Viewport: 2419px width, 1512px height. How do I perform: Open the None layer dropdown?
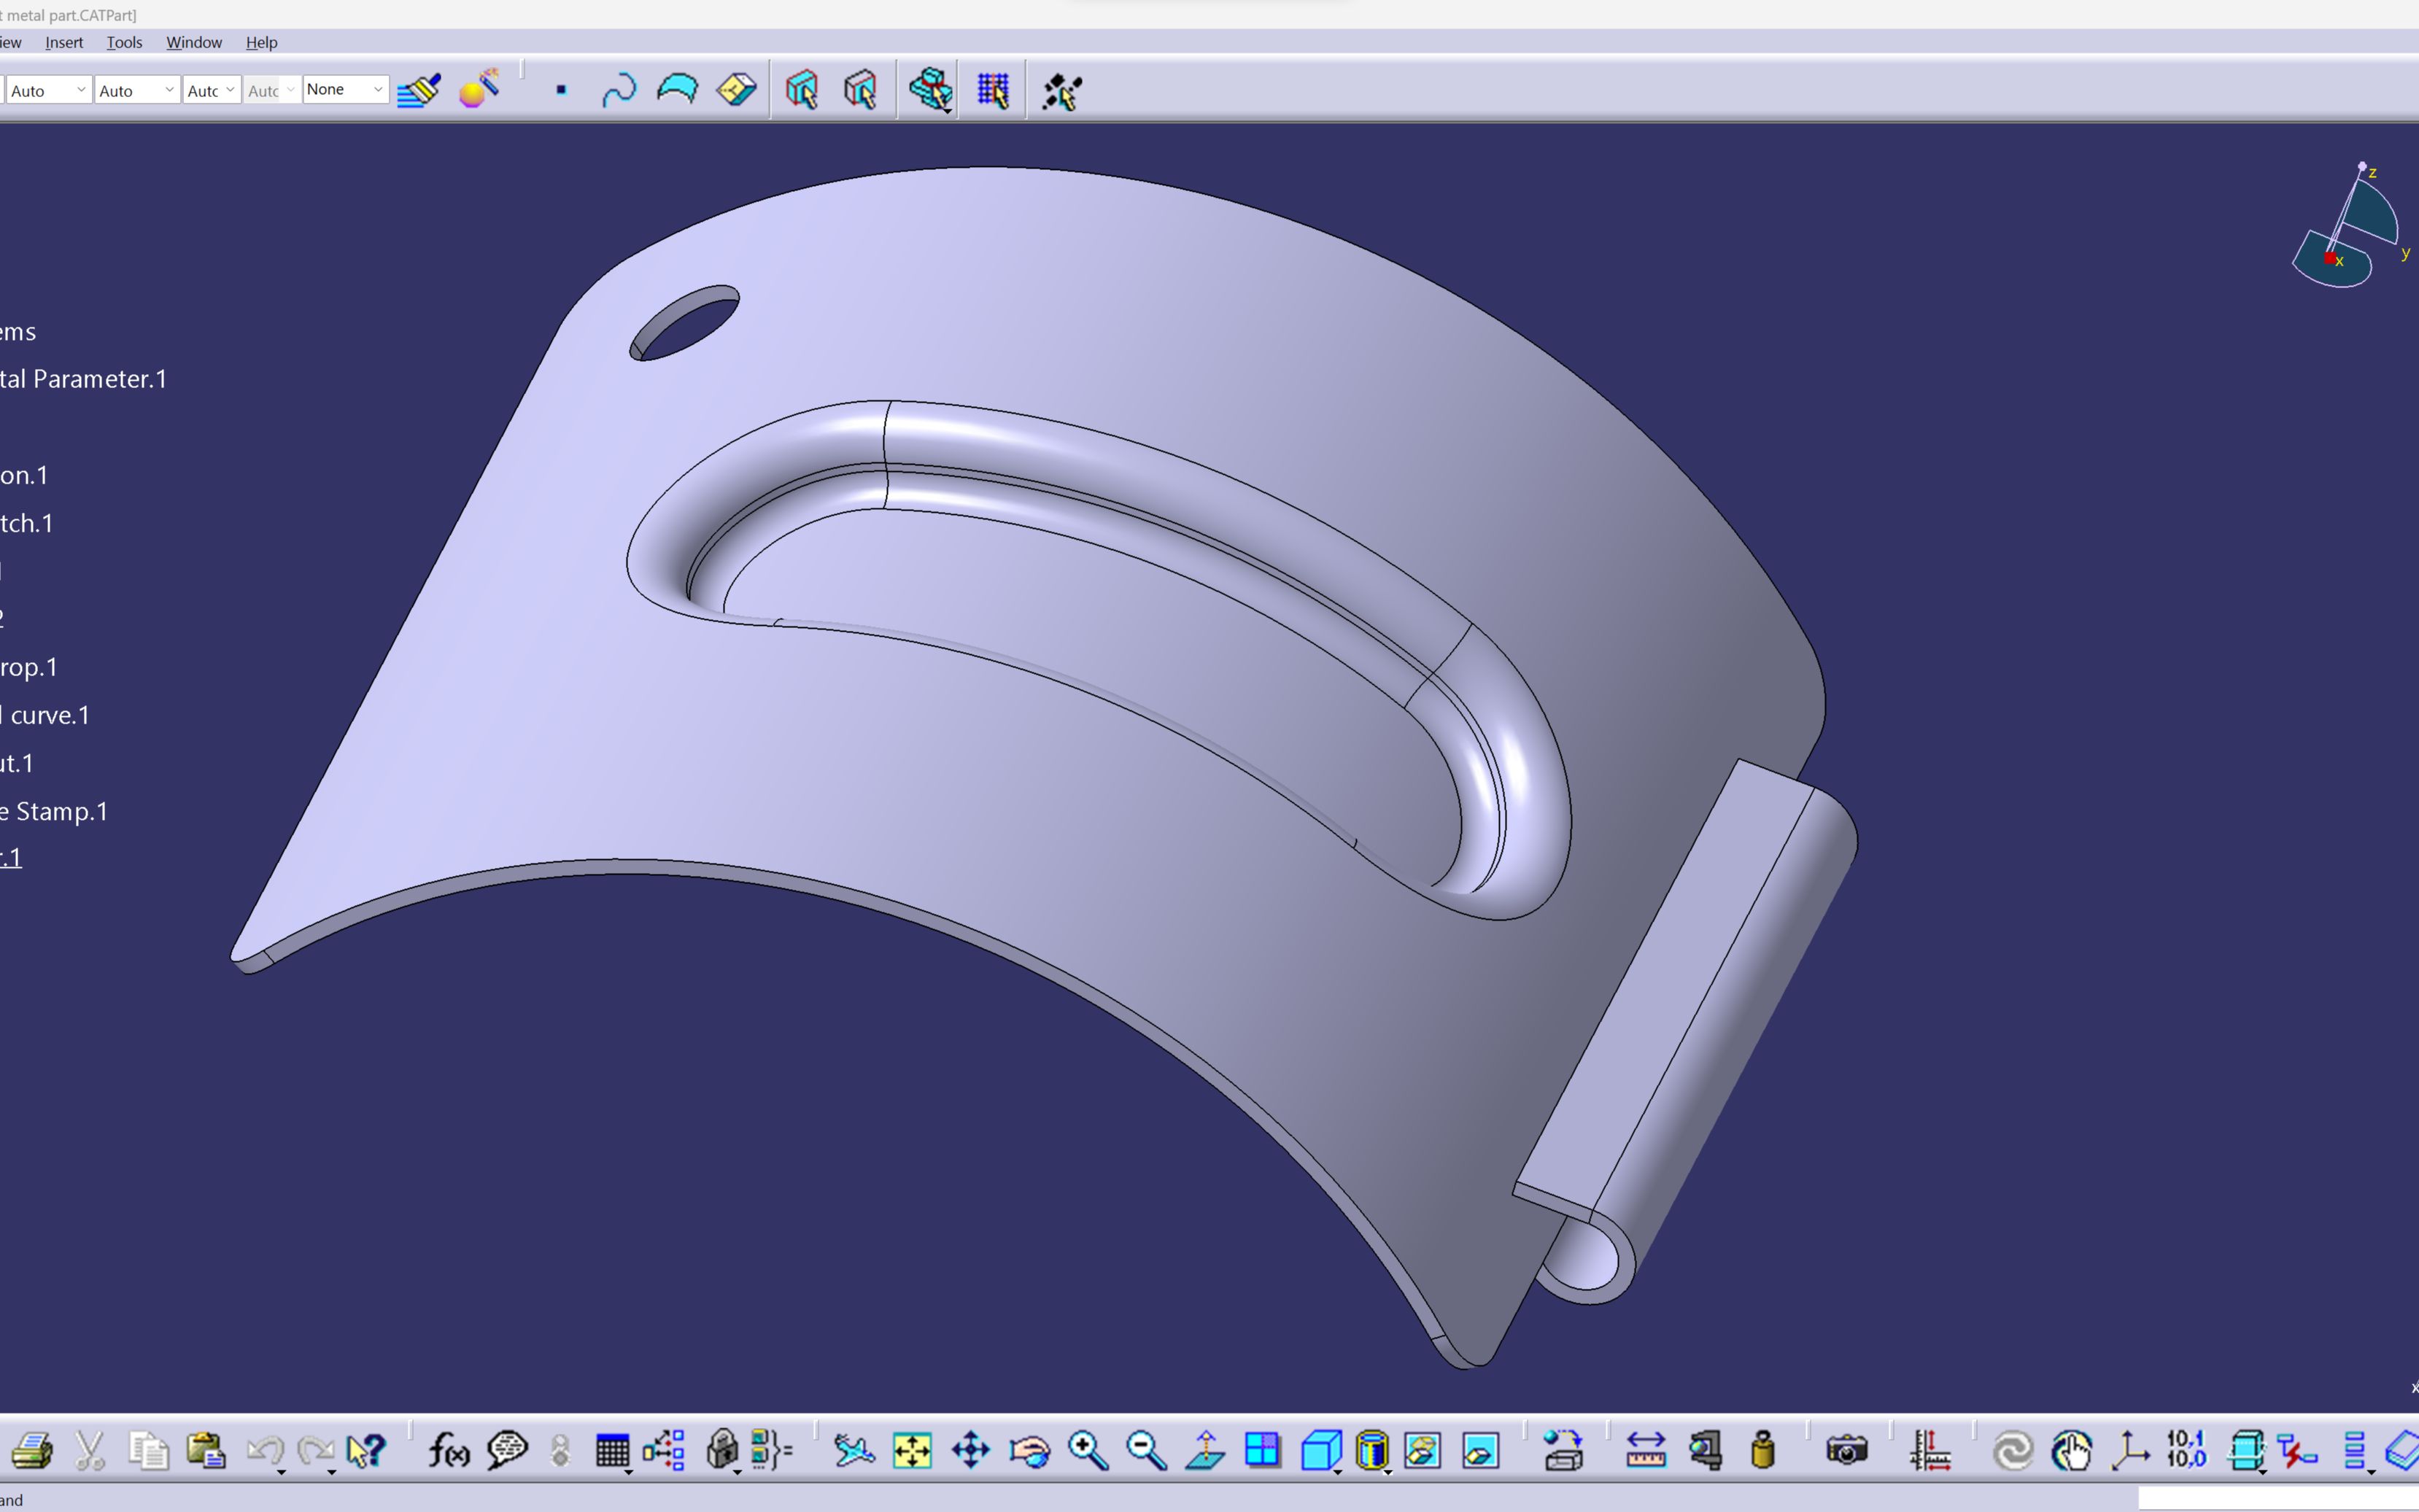point(345,90)
